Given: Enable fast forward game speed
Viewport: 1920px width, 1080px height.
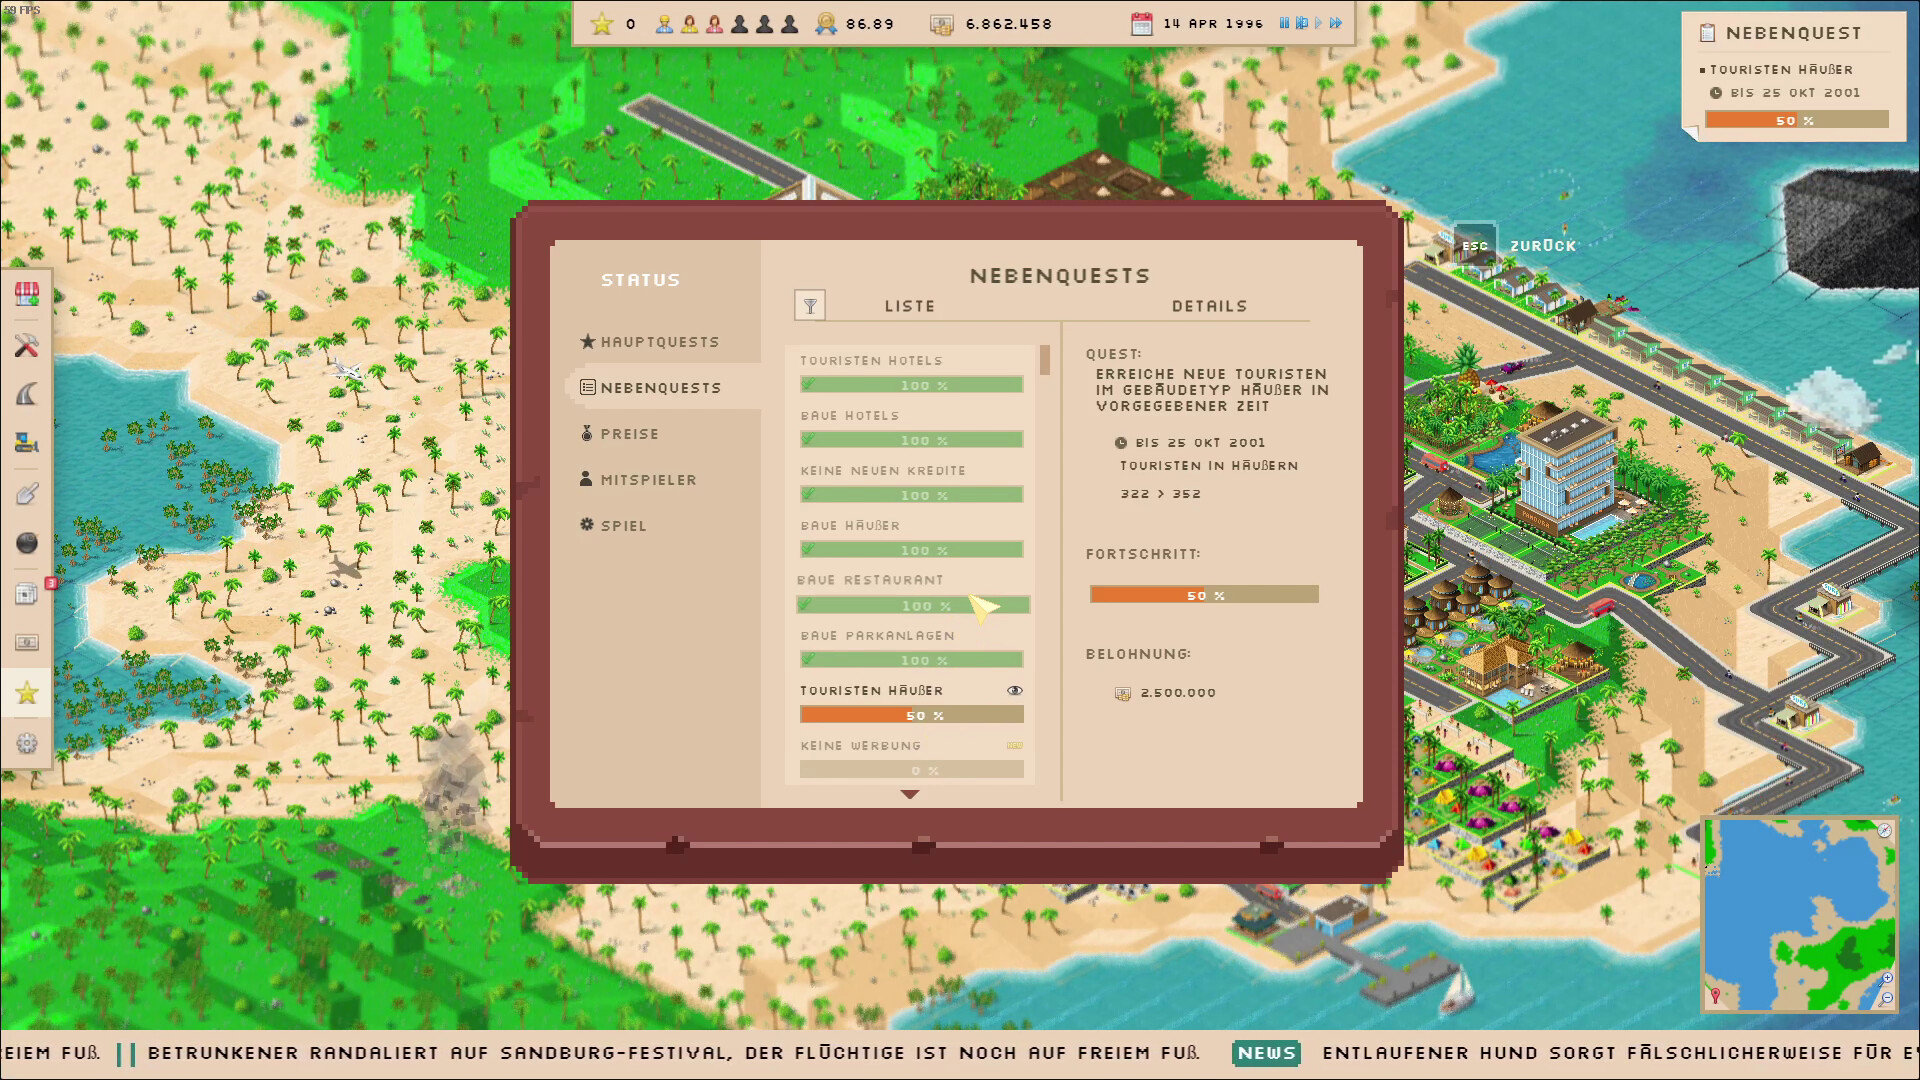Looking at the screenshot, I should tap(1335, 23).
